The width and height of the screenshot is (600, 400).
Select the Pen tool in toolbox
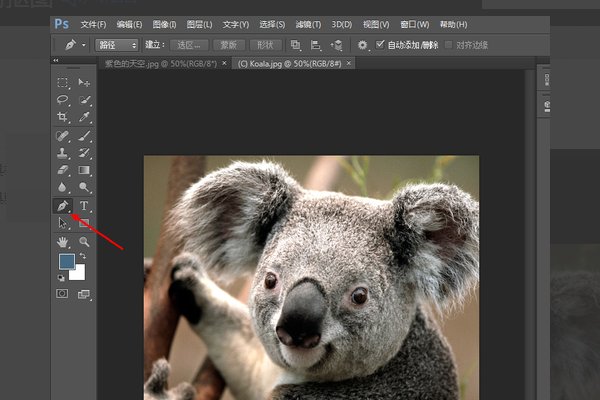pos(62,206)
